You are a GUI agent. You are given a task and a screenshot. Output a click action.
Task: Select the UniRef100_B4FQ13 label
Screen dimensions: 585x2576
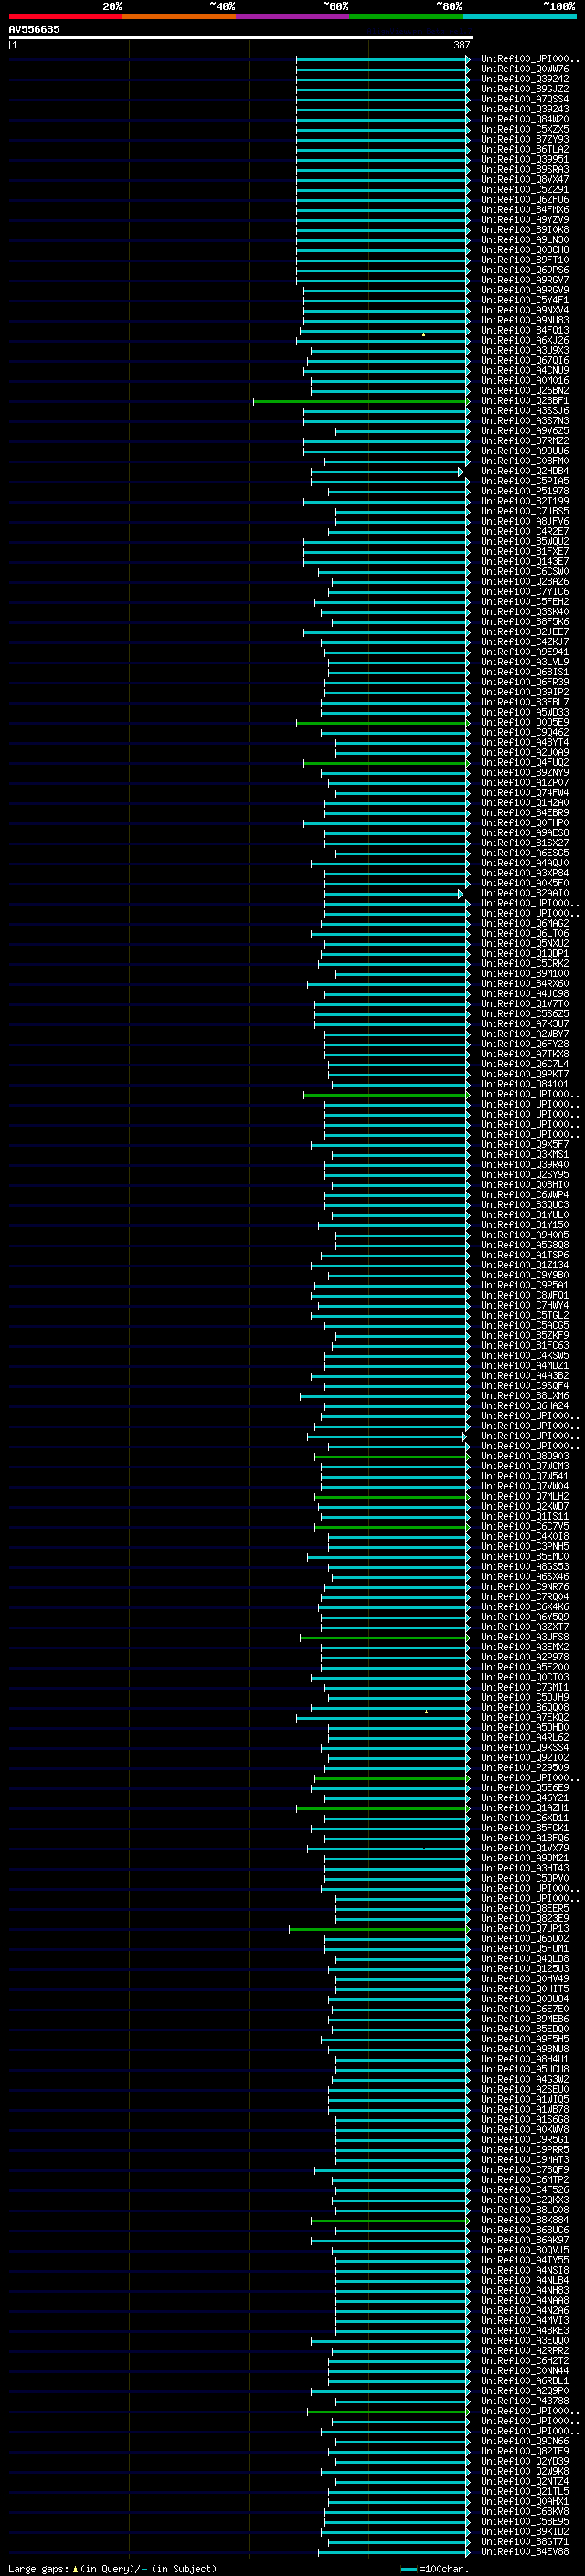pyautogui.click(x=525, y=330)
